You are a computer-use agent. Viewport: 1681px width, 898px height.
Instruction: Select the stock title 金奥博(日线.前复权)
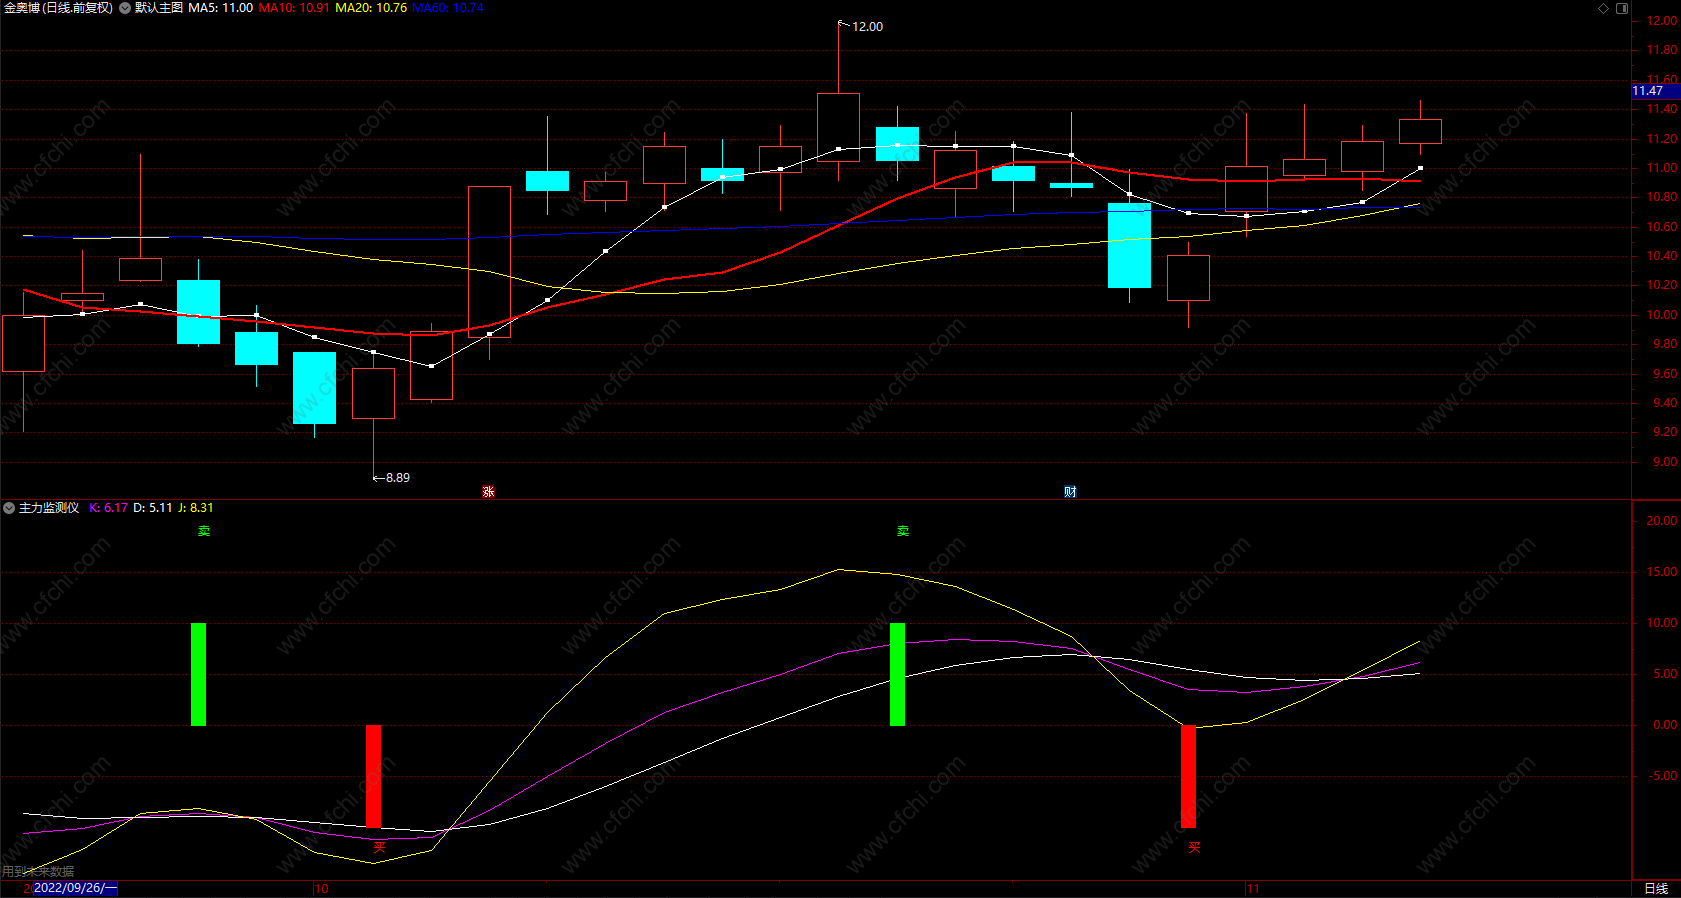(58, 8)
